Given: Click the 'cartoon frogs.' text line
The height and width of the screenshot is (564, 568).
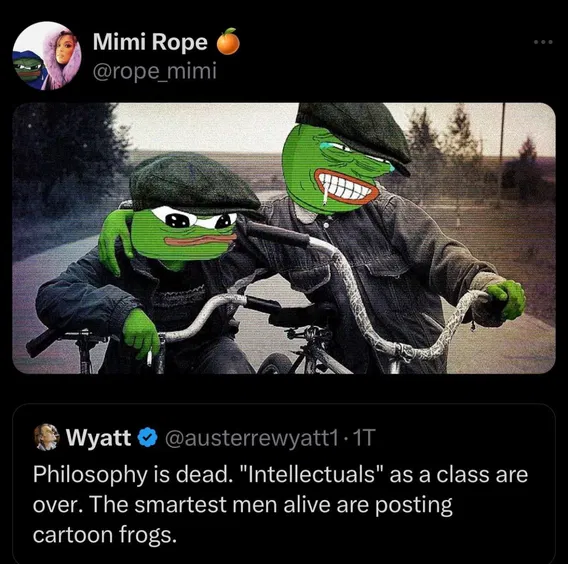Looking at the screenshot, I should [105, 535].
